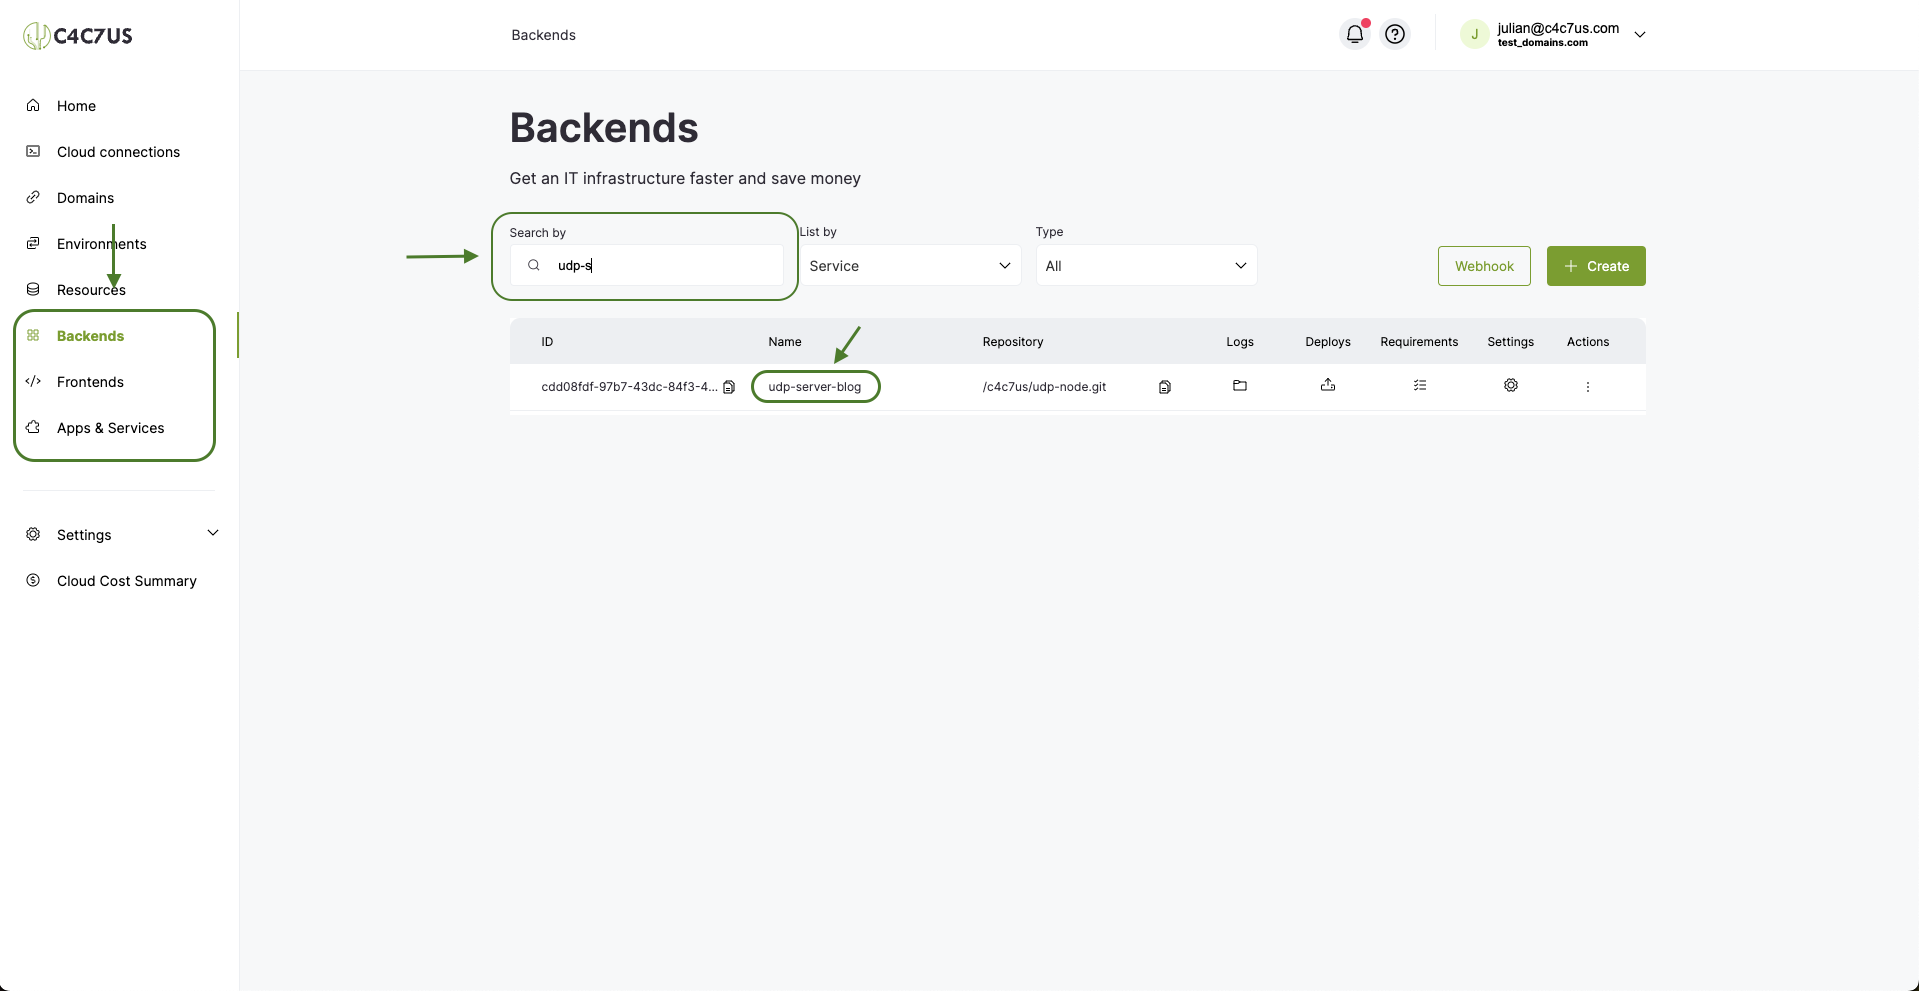Go to Frontends in the sidebar
1919x991 pixels.
pyautogui.click(x=90, y=382)
